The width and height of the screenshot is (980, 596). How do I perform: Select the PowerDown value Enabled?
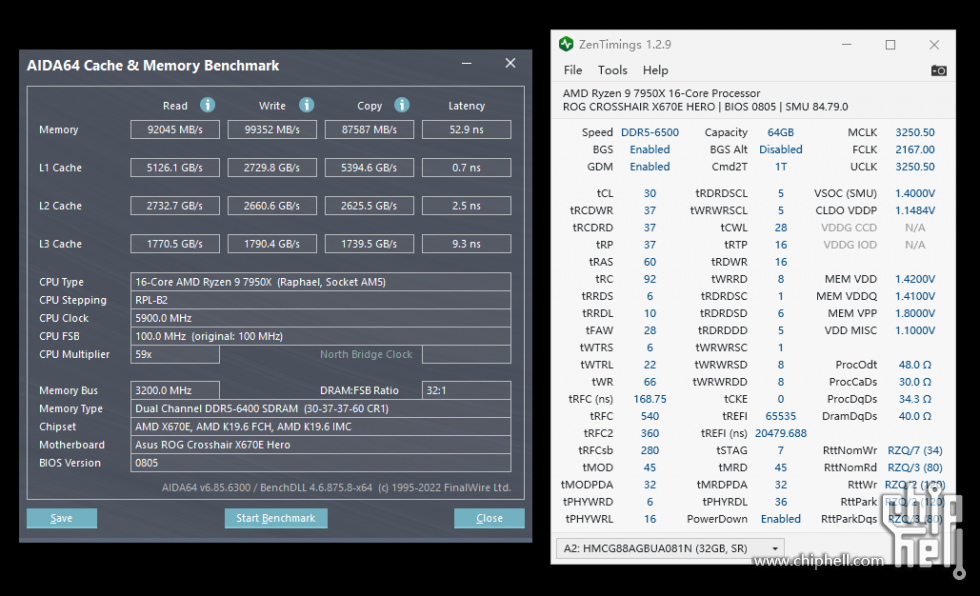(x=781, y=519)
